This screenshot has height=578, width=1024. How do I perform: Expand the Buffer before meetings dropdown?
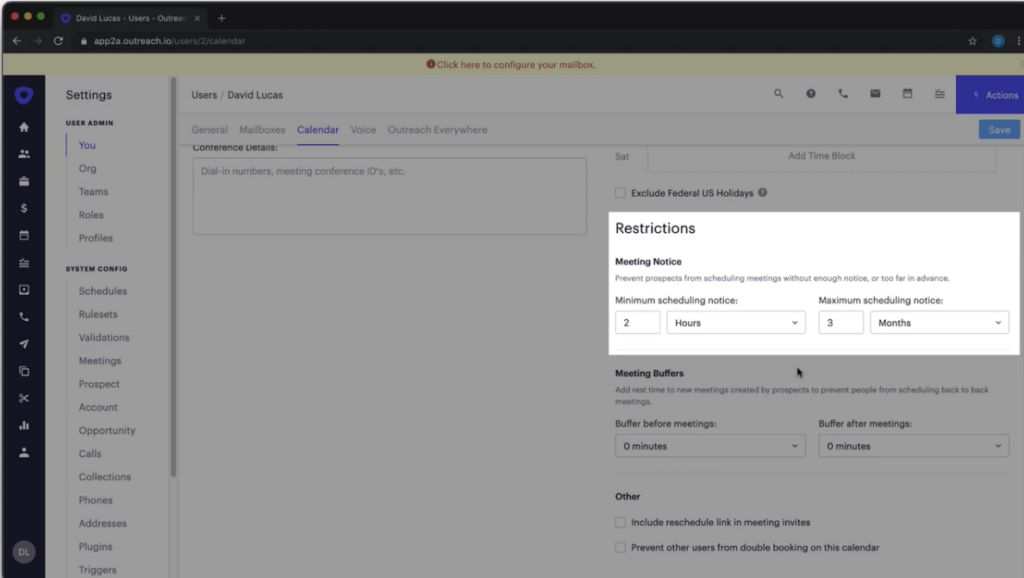[711, 446]
